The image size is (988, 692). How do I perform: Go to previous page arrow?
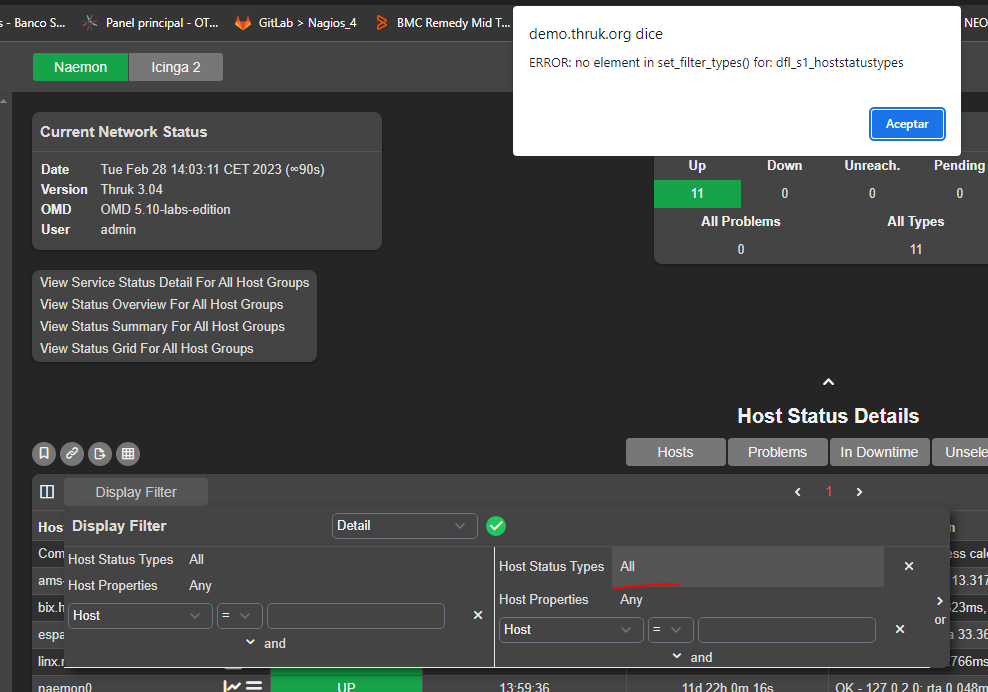798,492
